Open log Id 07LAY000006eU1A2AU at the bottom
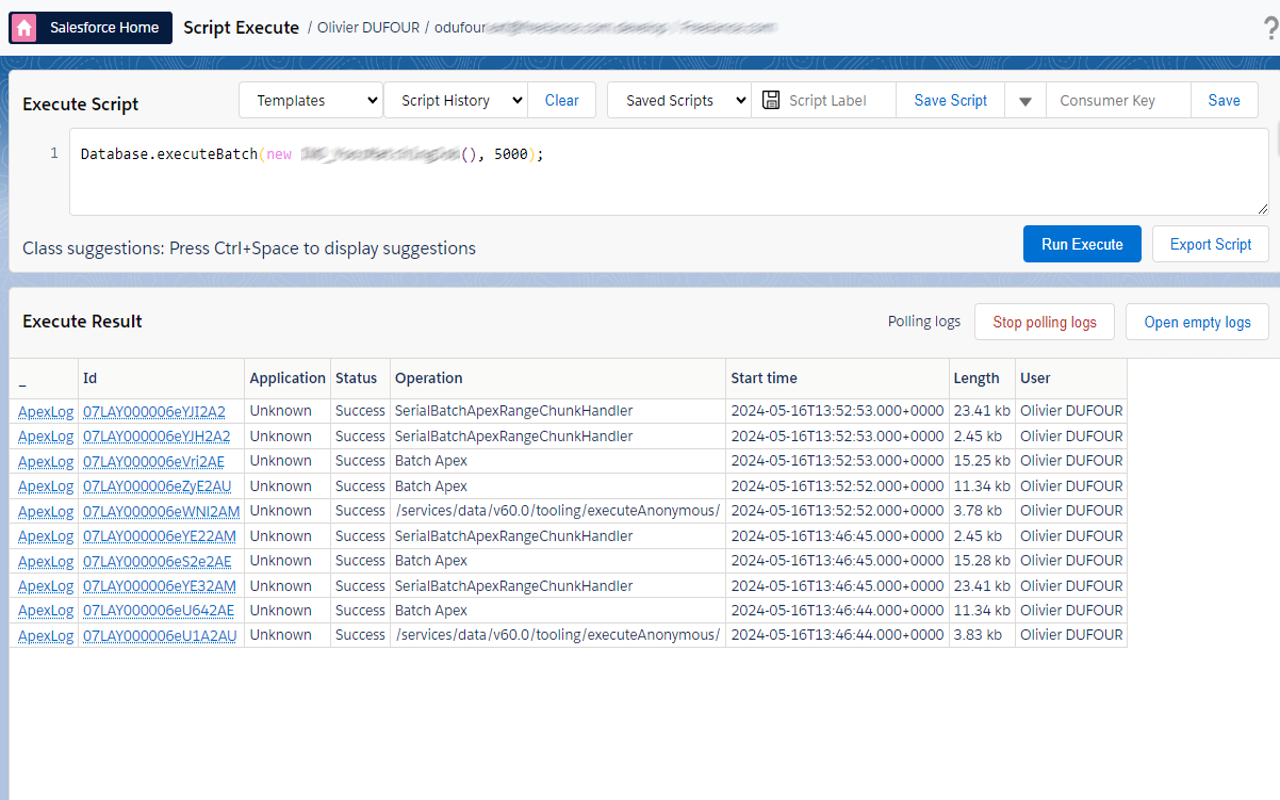The image size is (1280, 800). (x=161, y=634)
